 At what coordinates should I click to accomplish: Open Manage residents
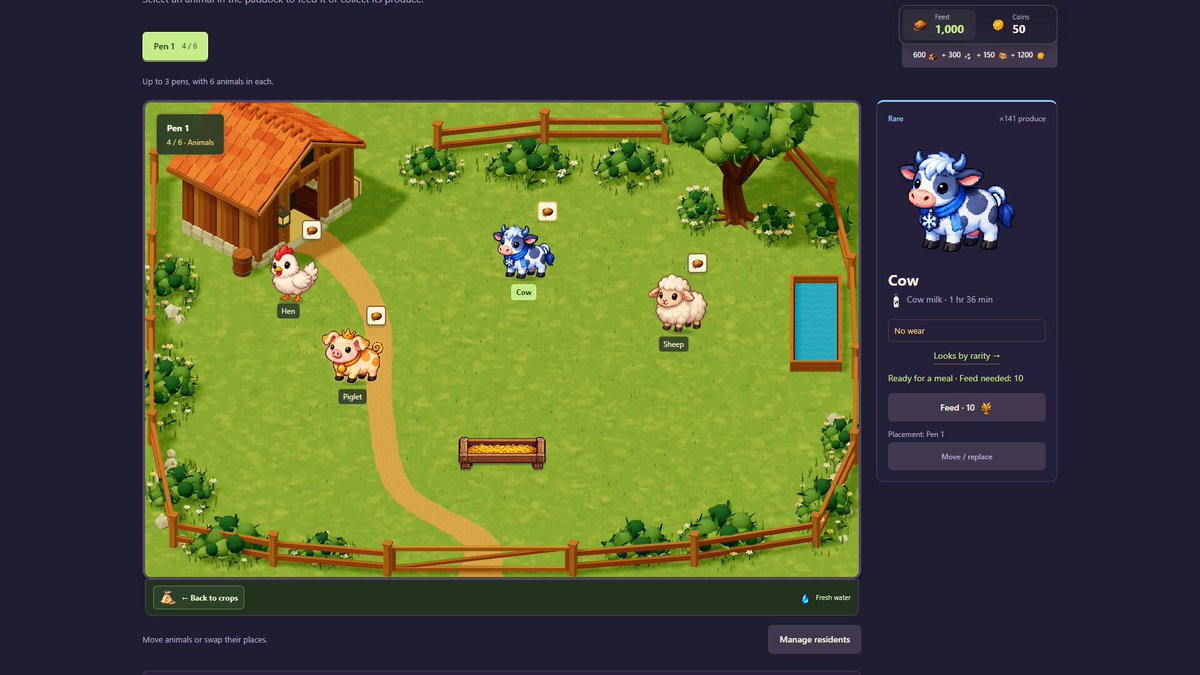point(814,640)
